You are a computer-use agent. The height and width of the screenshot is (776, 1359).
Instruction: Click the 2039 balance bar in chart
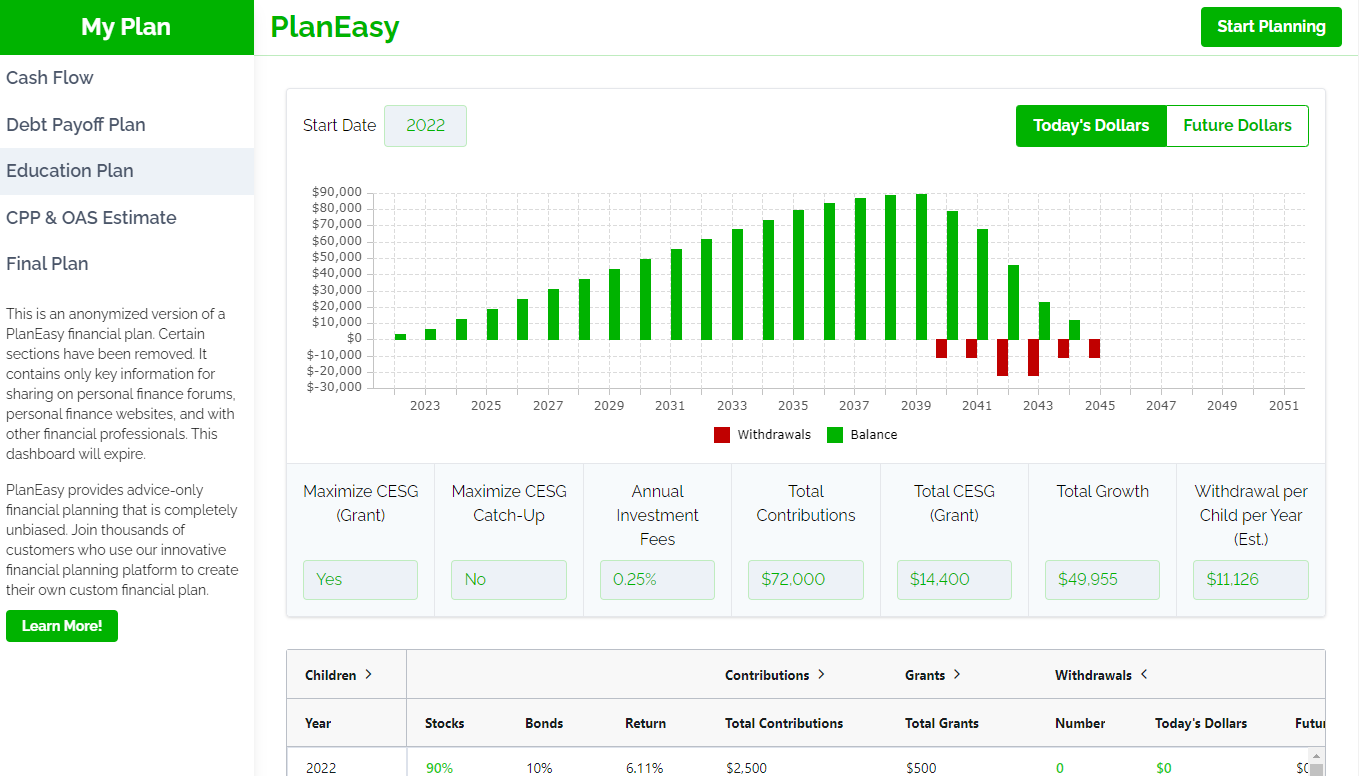click(x=922, y=267)
